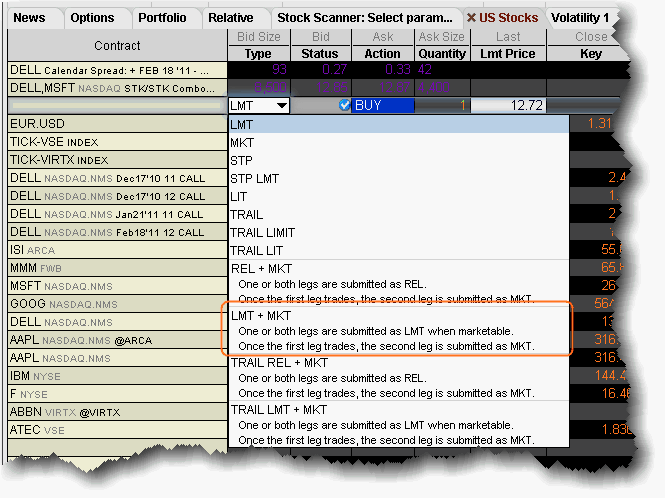Viewport: 665px width, 498px height.
Task: Select DELL Jan21'11 11 CALL row
Action: 117,214
